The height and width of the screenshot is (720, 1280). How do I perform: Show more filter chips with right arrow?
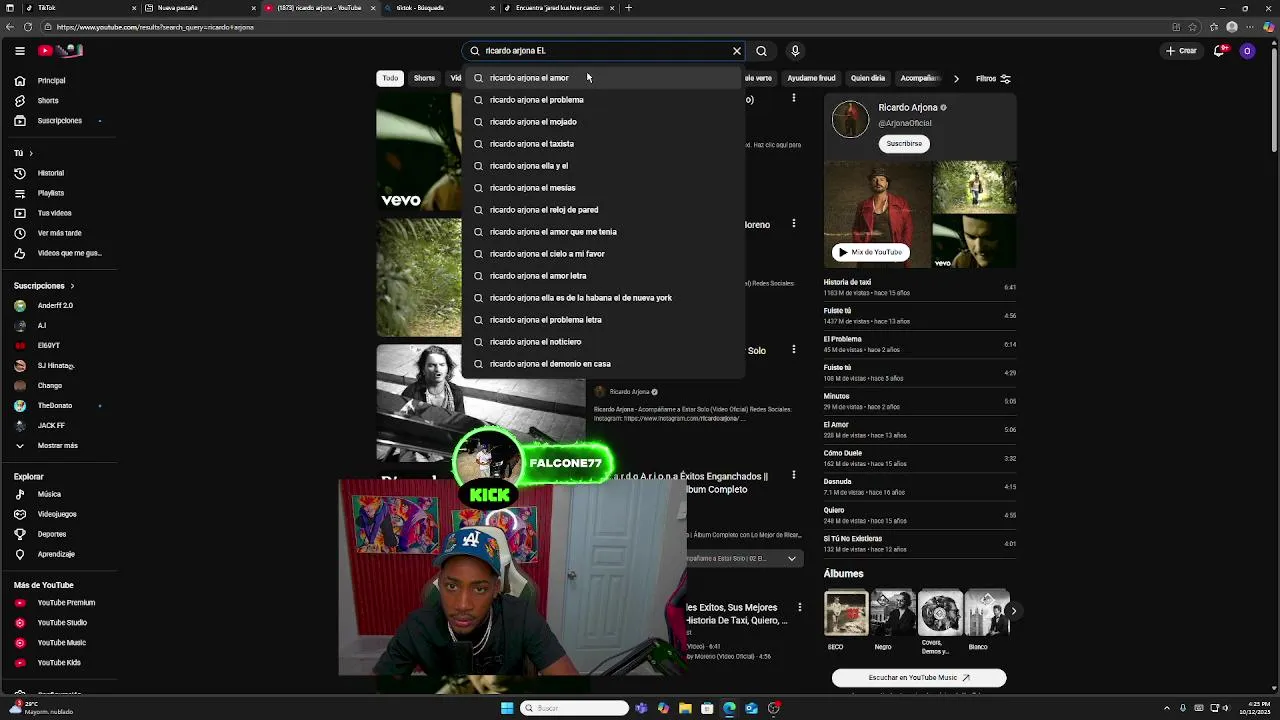tap(956, 78)
